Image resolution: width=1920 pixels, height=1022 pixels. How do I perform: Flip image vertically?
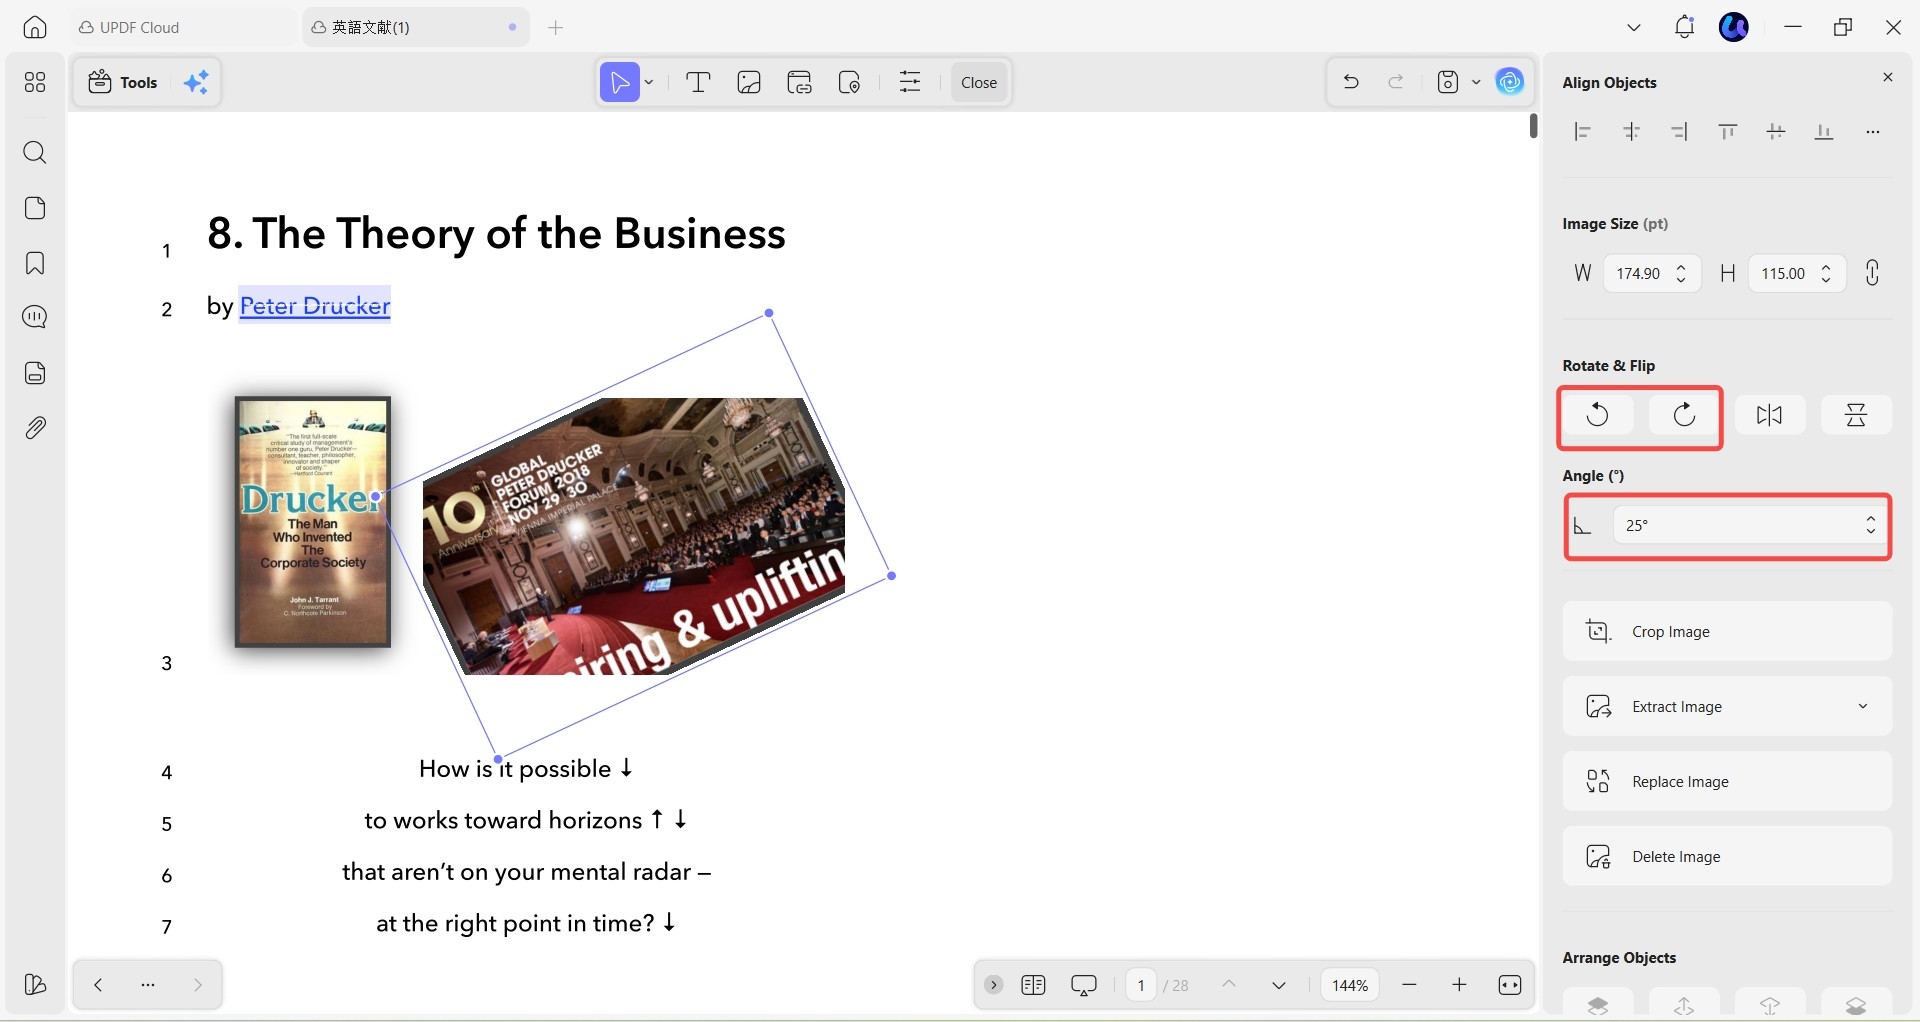(x=1856, y=415)
